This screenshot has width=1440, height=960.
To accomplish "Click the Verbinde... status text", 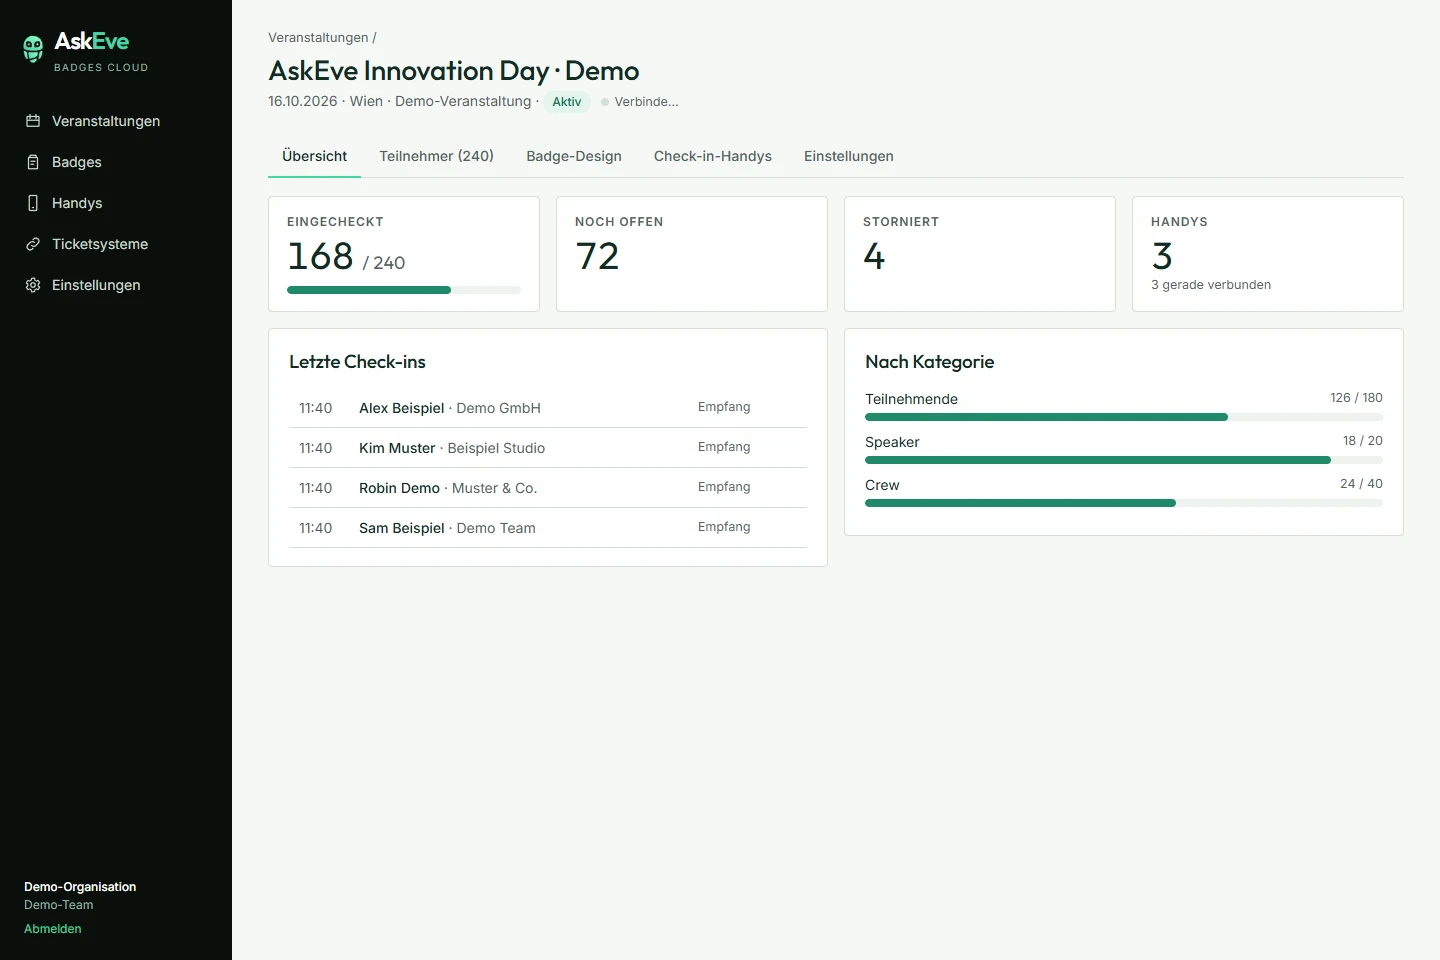I will click(646, 102).
